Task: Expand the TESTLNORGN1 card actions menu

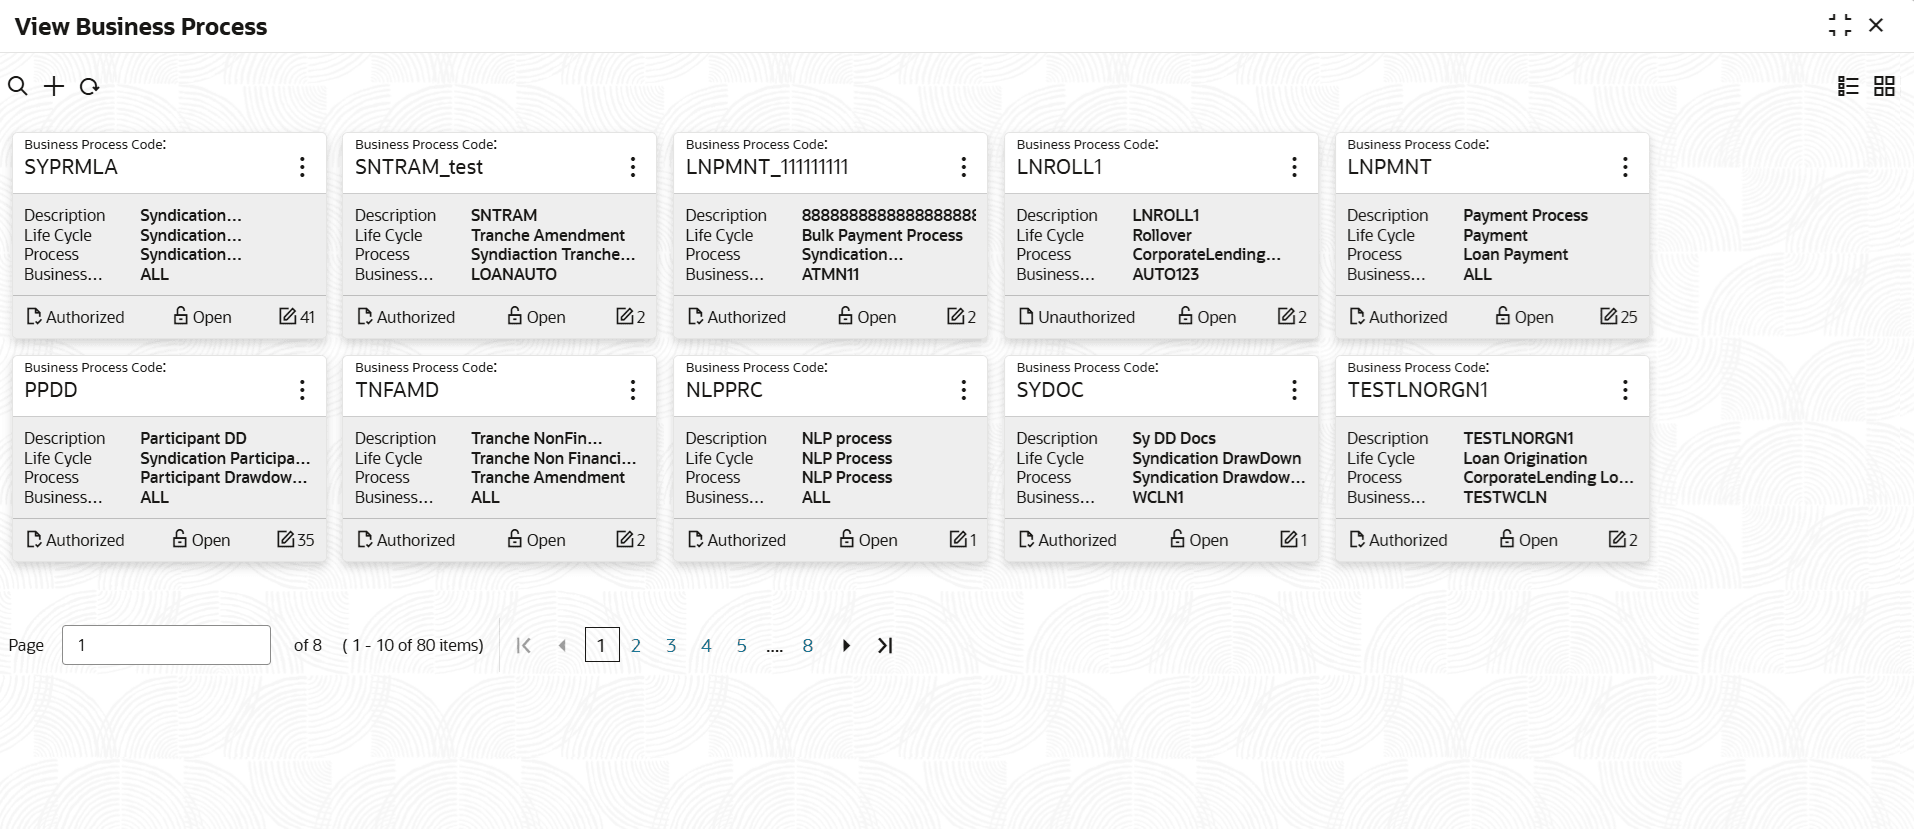Action: [1625, 390]
